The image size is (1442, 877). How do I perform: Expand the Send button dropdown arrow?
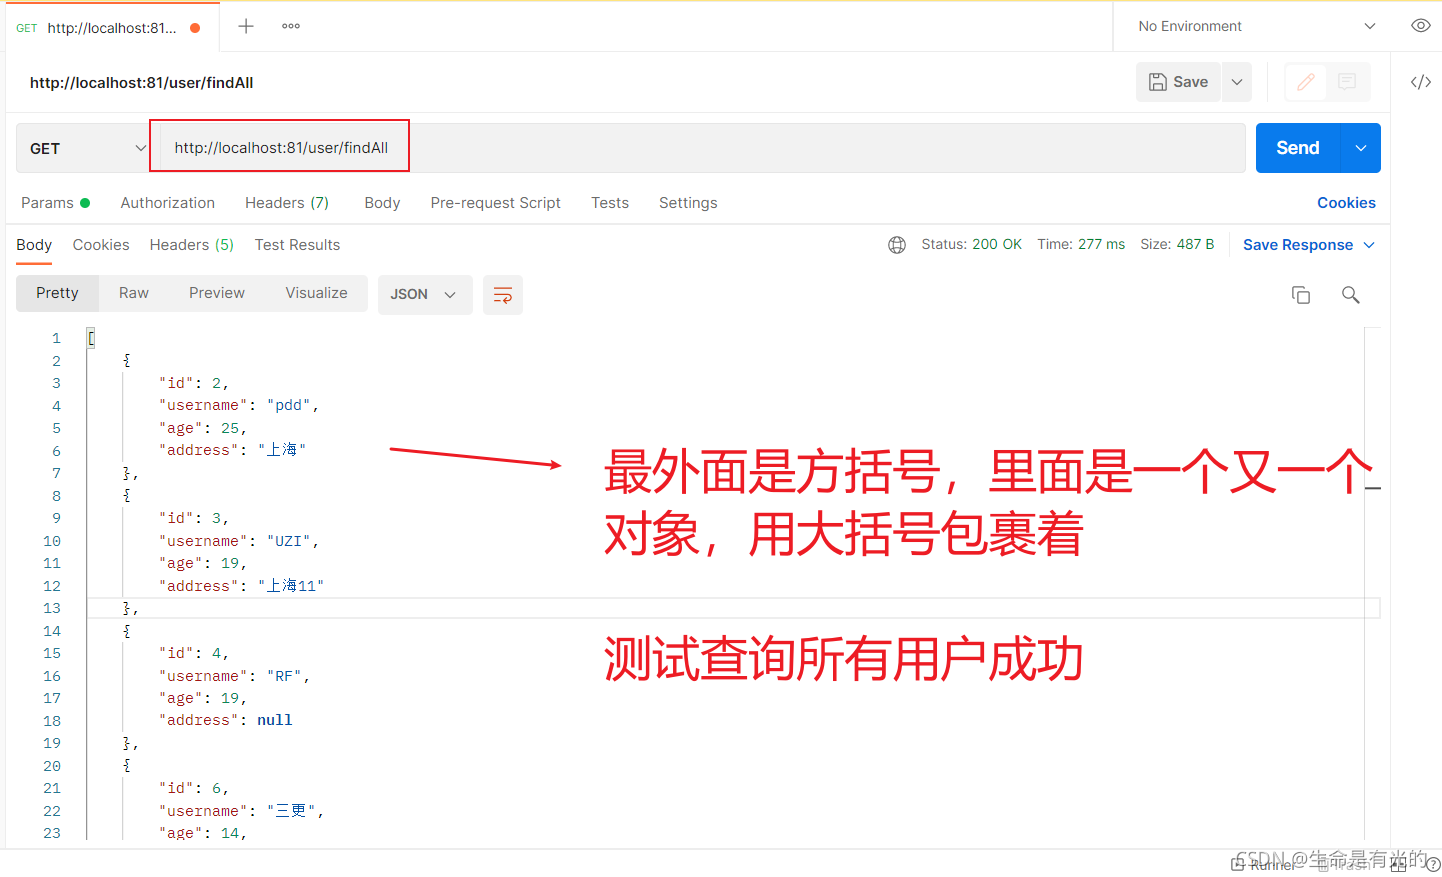1360,148
